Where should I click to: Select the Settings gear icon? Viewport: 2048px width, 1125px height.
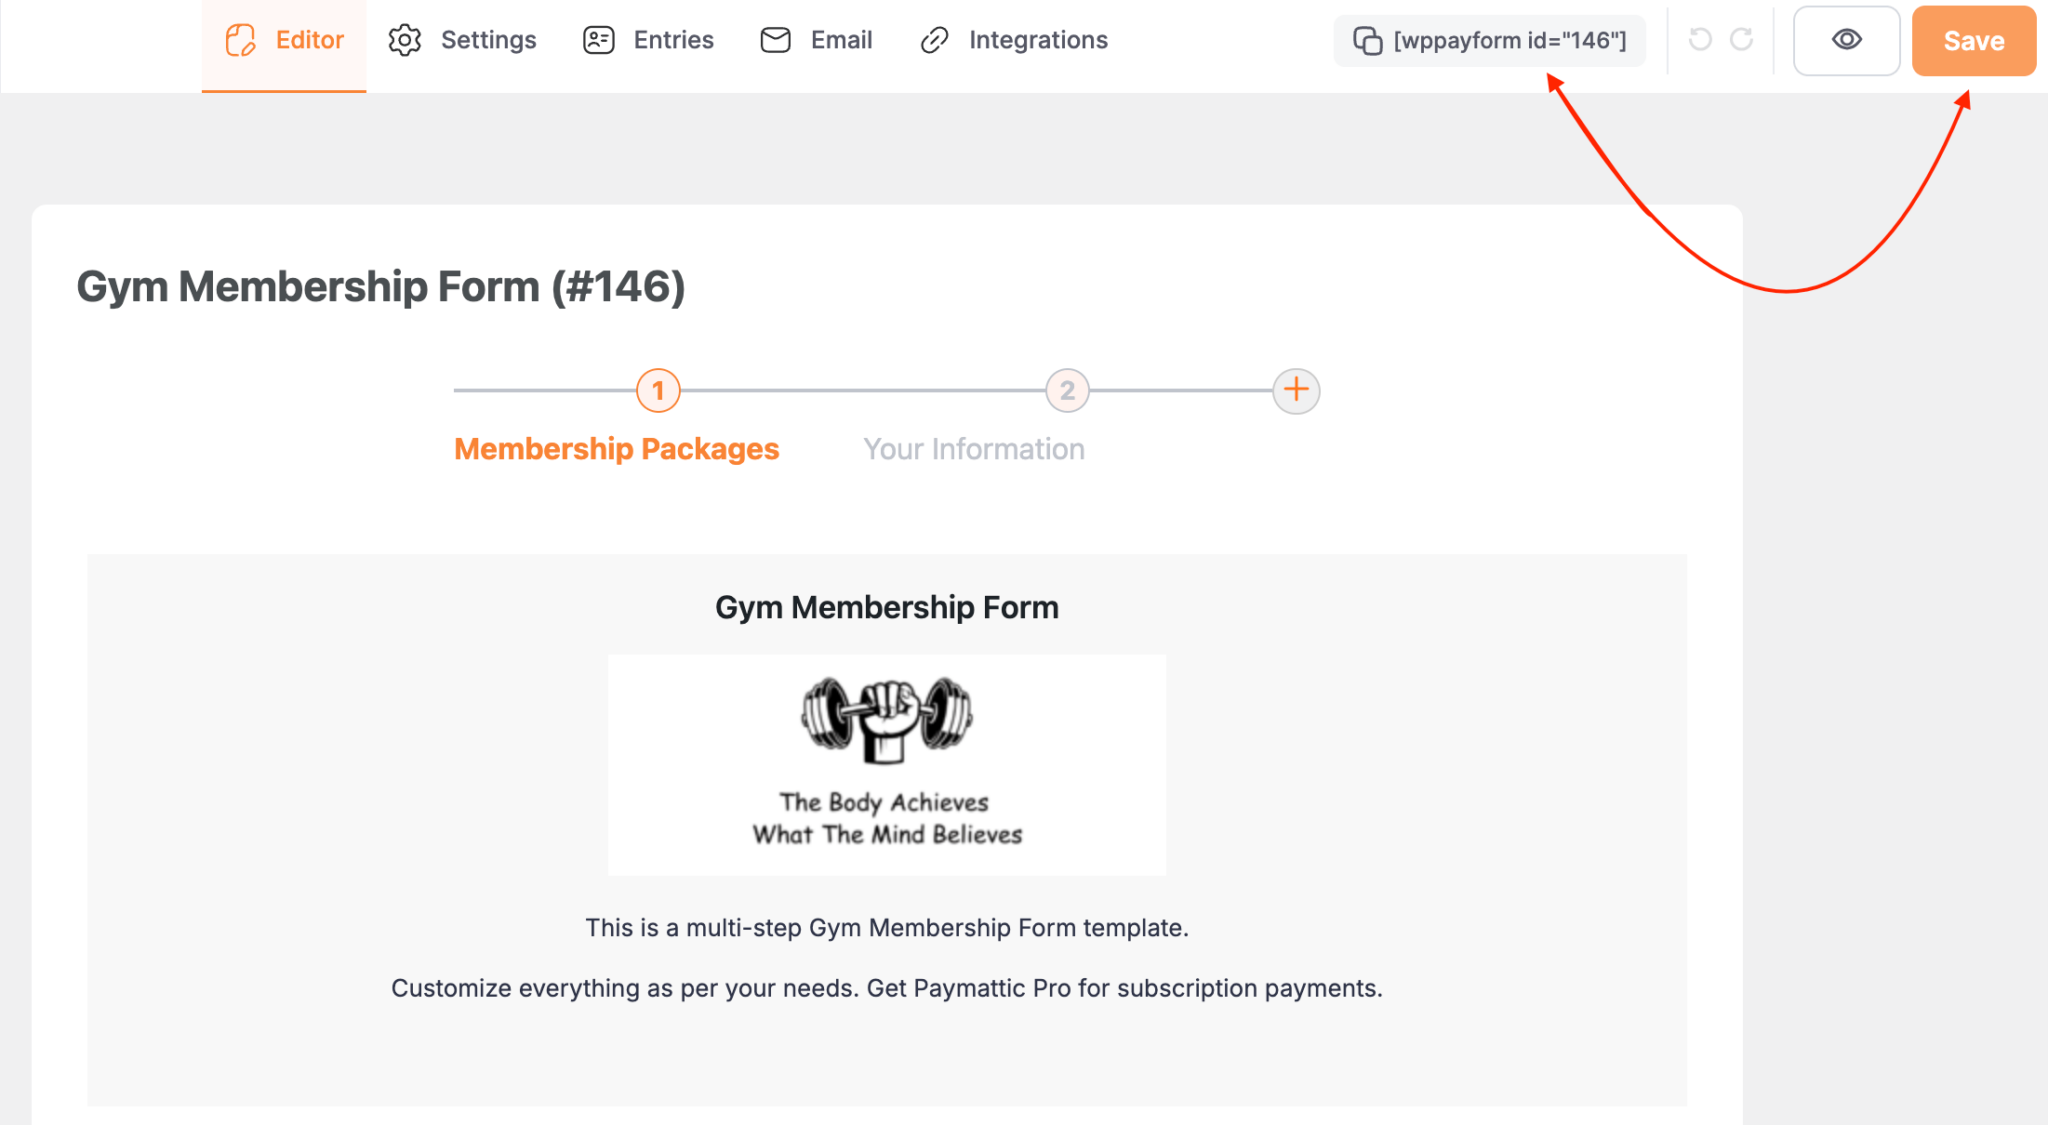[x=405, y=39]
